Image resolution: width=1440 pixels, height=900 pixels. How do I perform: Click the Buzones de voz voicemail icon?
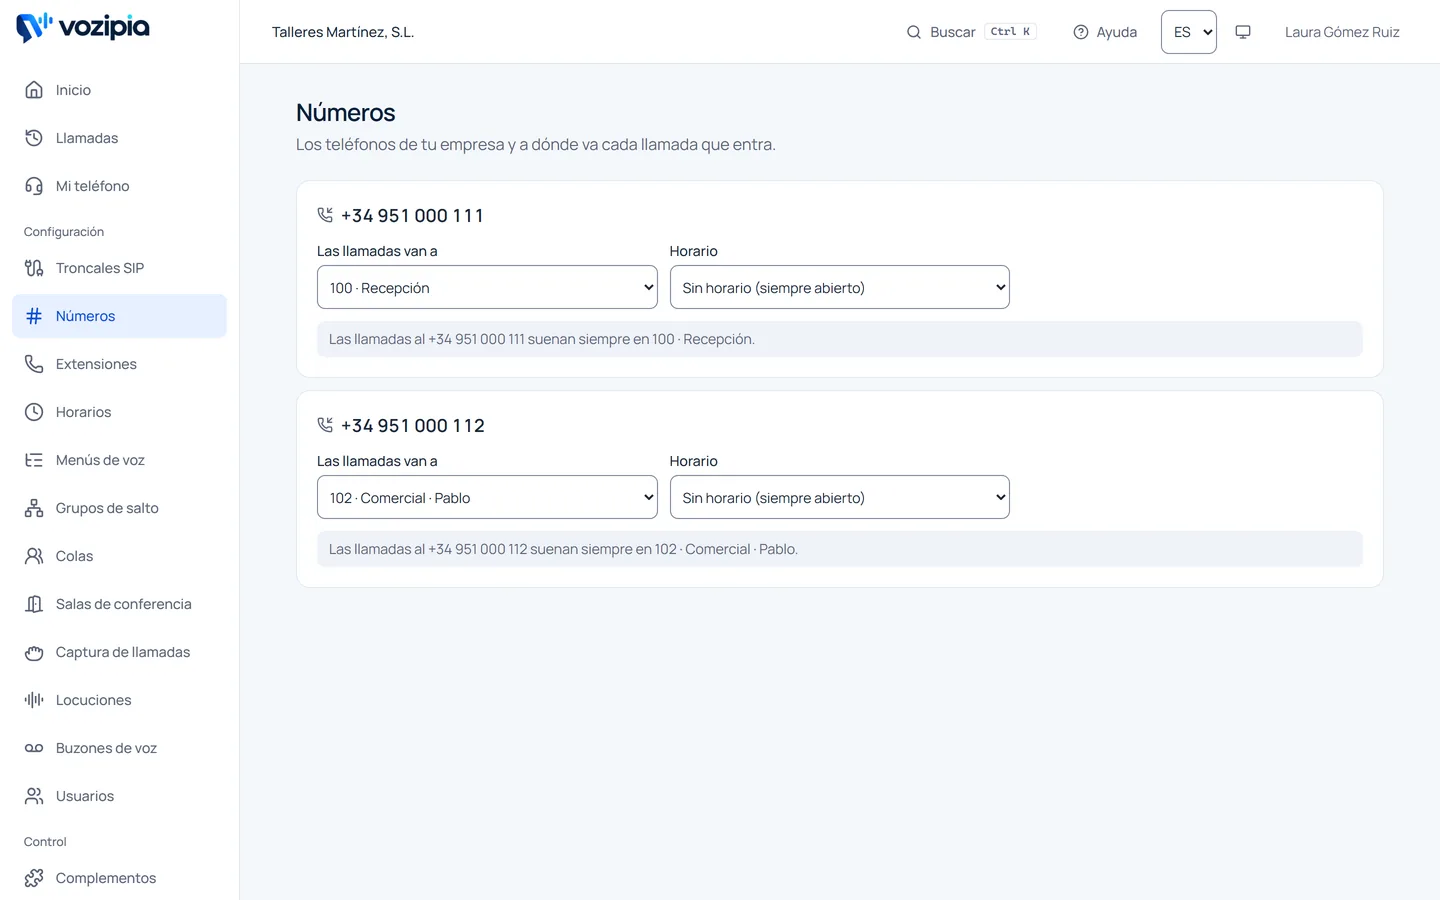(x=34, y=748)
